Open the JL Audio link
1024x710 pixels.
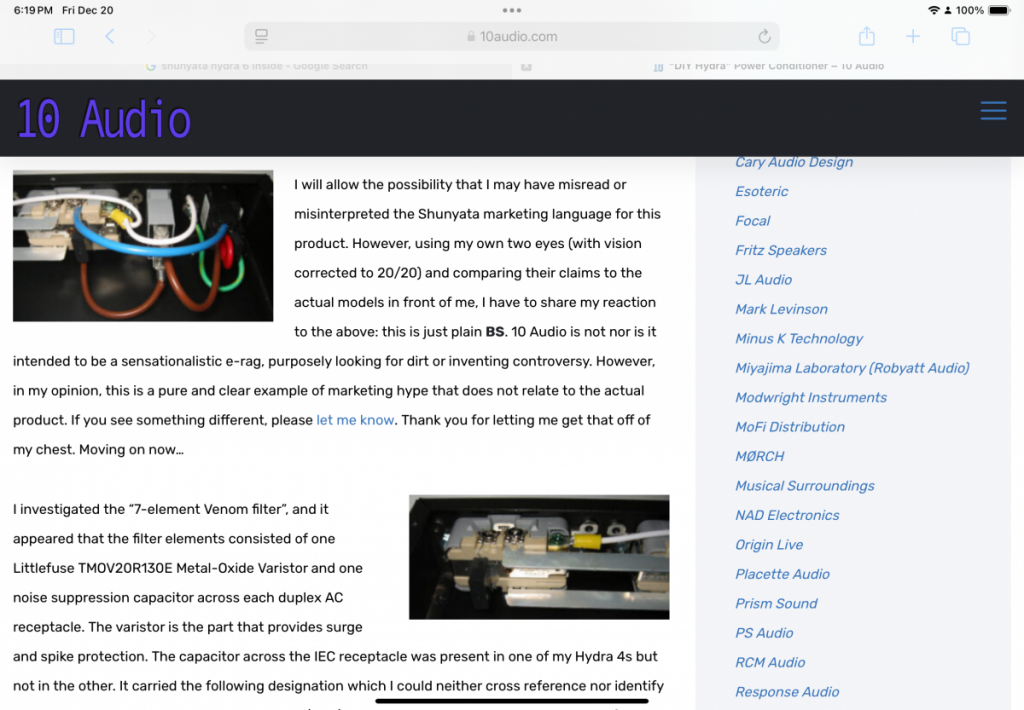[x=763, y=280]
